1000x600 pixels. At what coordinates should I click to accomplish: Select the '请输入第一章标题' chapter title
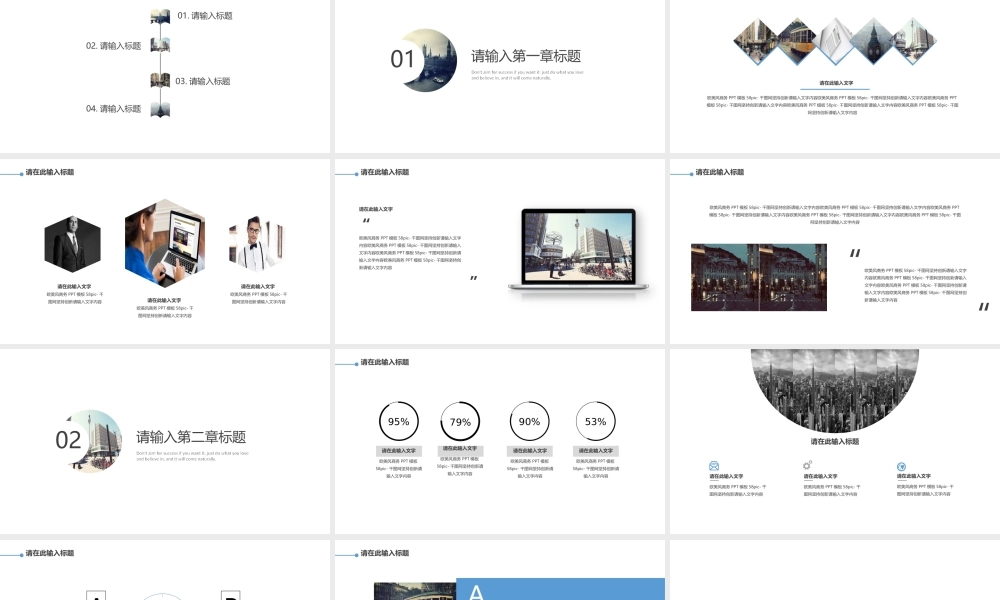(x=526, y=56)
